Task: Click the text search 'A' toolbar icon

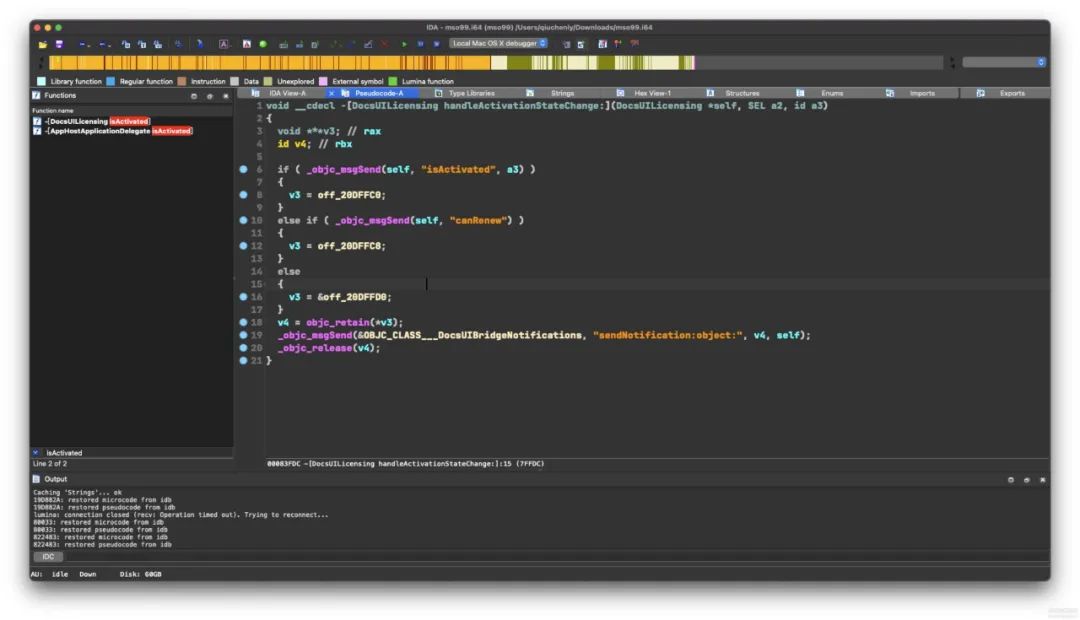Action: pyautogui.click(x=224, y=44)
